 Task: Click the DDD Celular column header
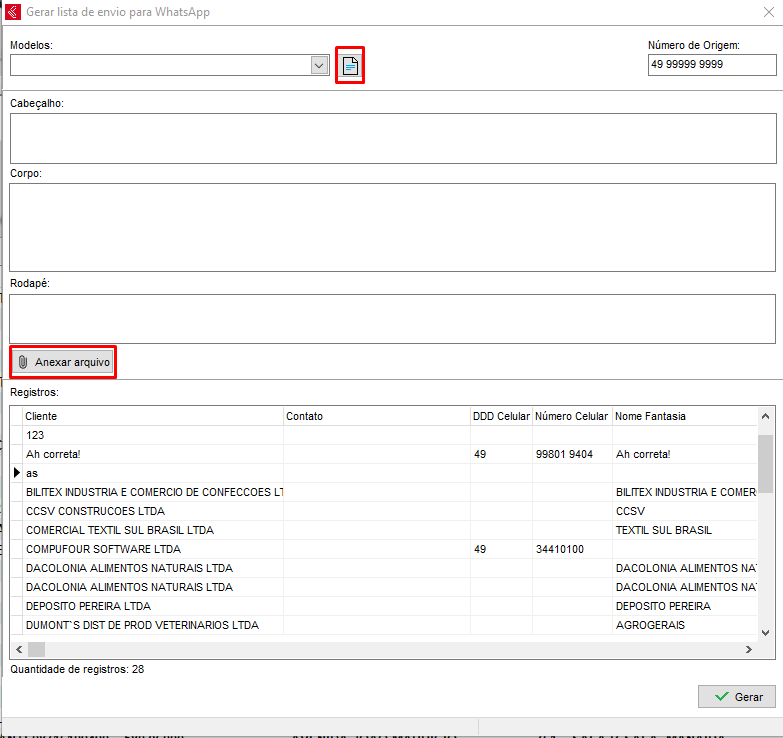coord(501,416)
